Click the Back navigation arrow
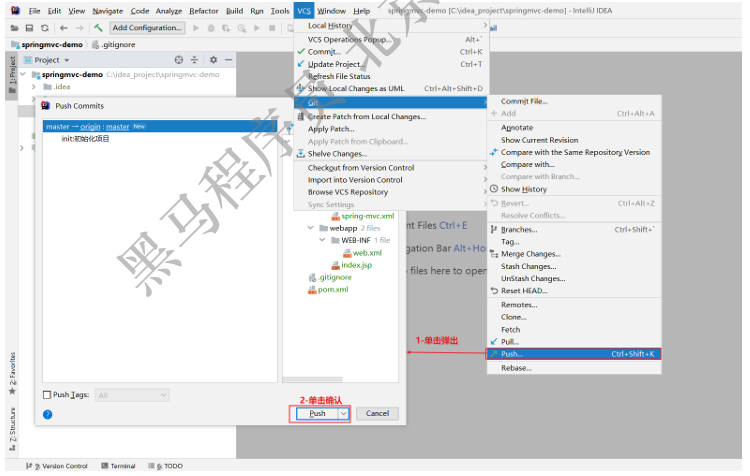750x476 pixels. pos(64,28)
